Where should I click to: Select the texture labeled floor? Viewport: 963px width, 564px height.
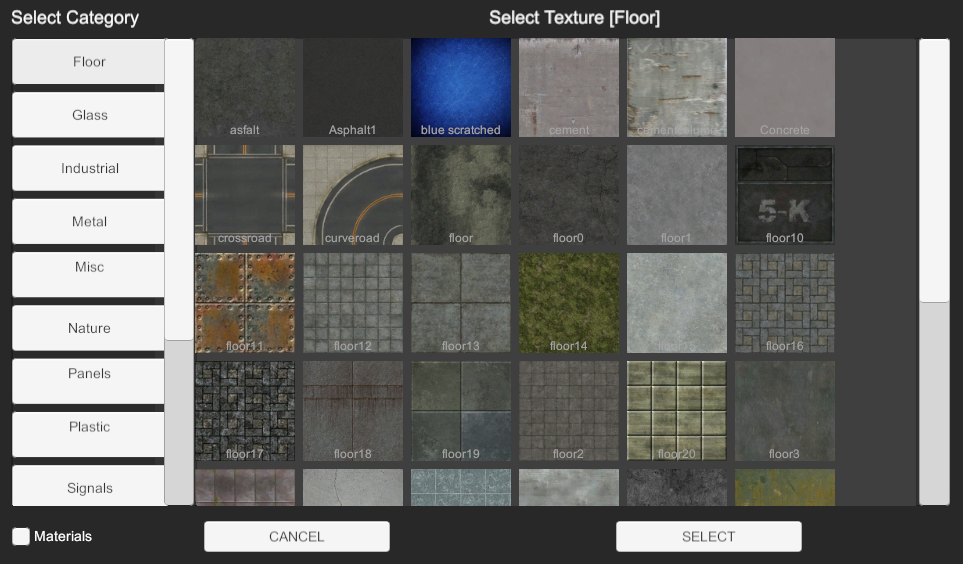[461, 195]
